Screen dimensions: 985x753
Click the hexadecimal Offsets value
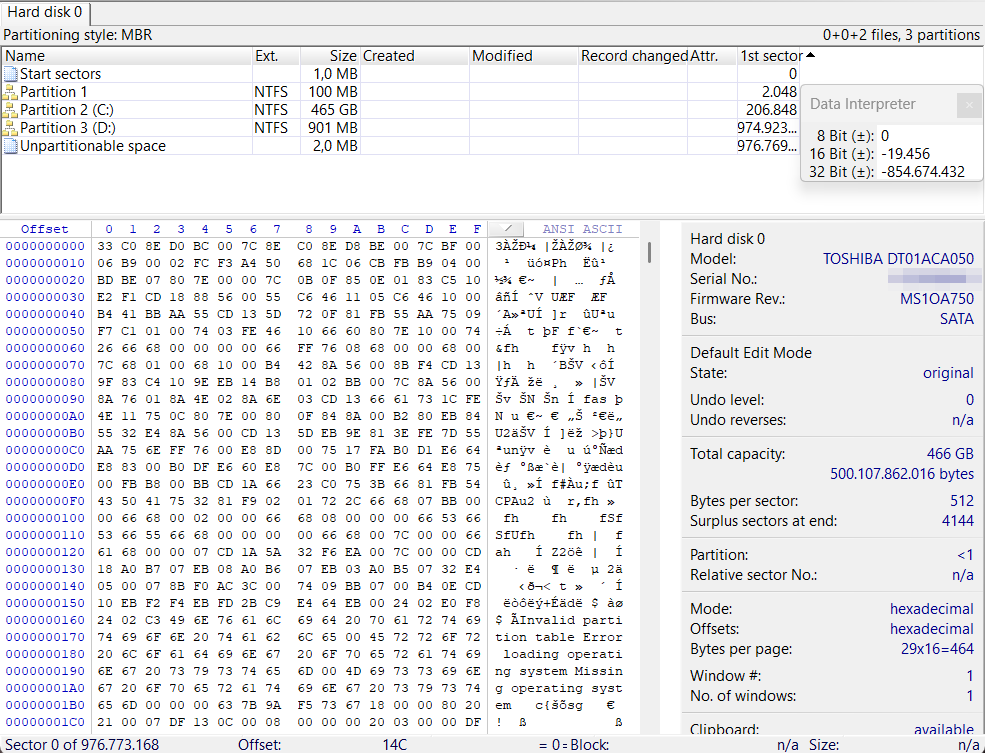[x=932, y=629]
